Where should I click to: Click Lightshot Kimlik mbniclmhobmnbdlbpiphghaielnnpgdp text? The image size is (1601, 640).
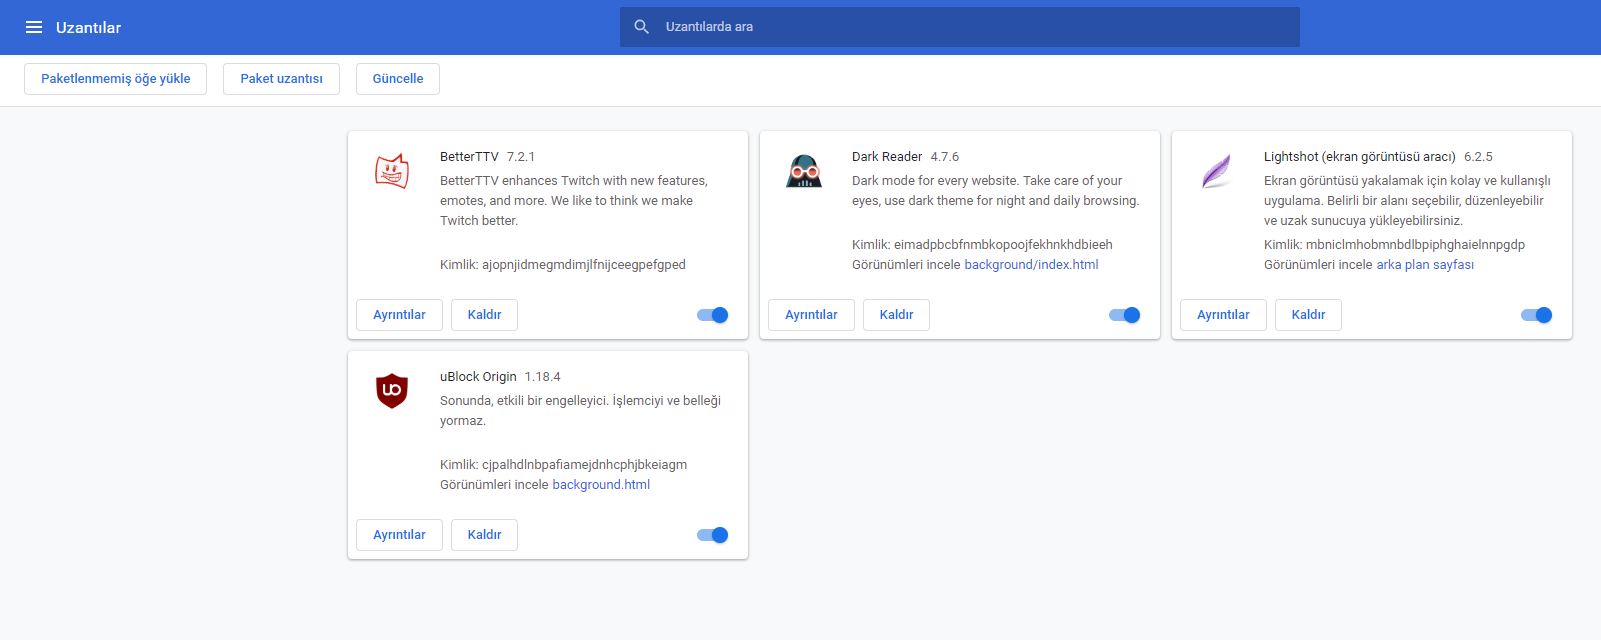(x=1394, y=245)
